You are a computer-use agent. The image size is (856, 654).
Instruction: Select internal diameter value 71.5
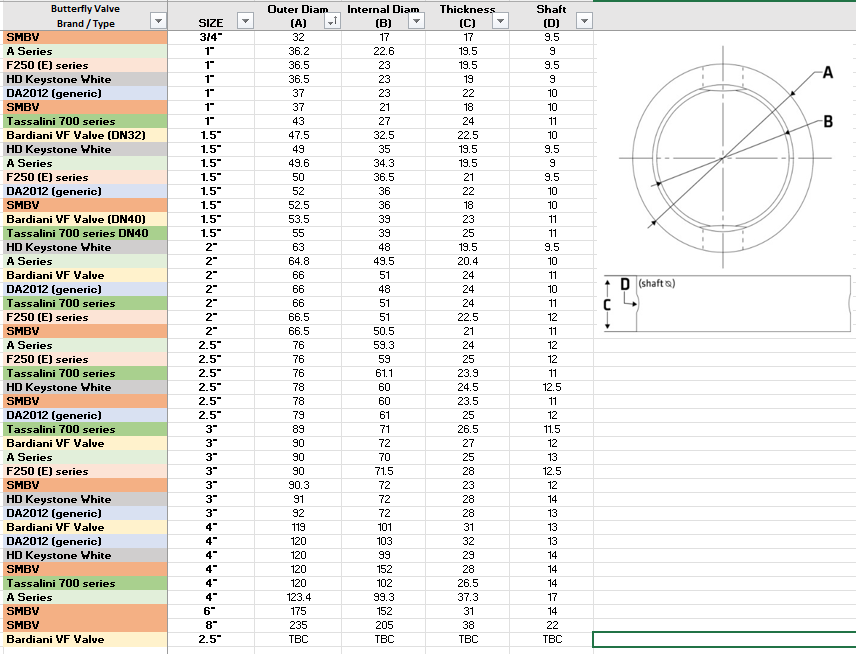[384, 472]
